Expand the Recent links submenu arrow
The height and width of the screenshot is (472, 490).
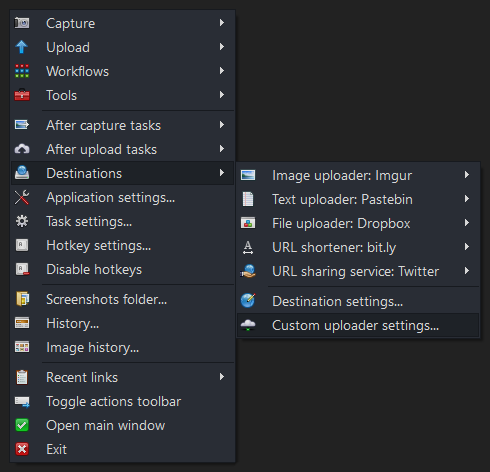[x=222, y=377]
